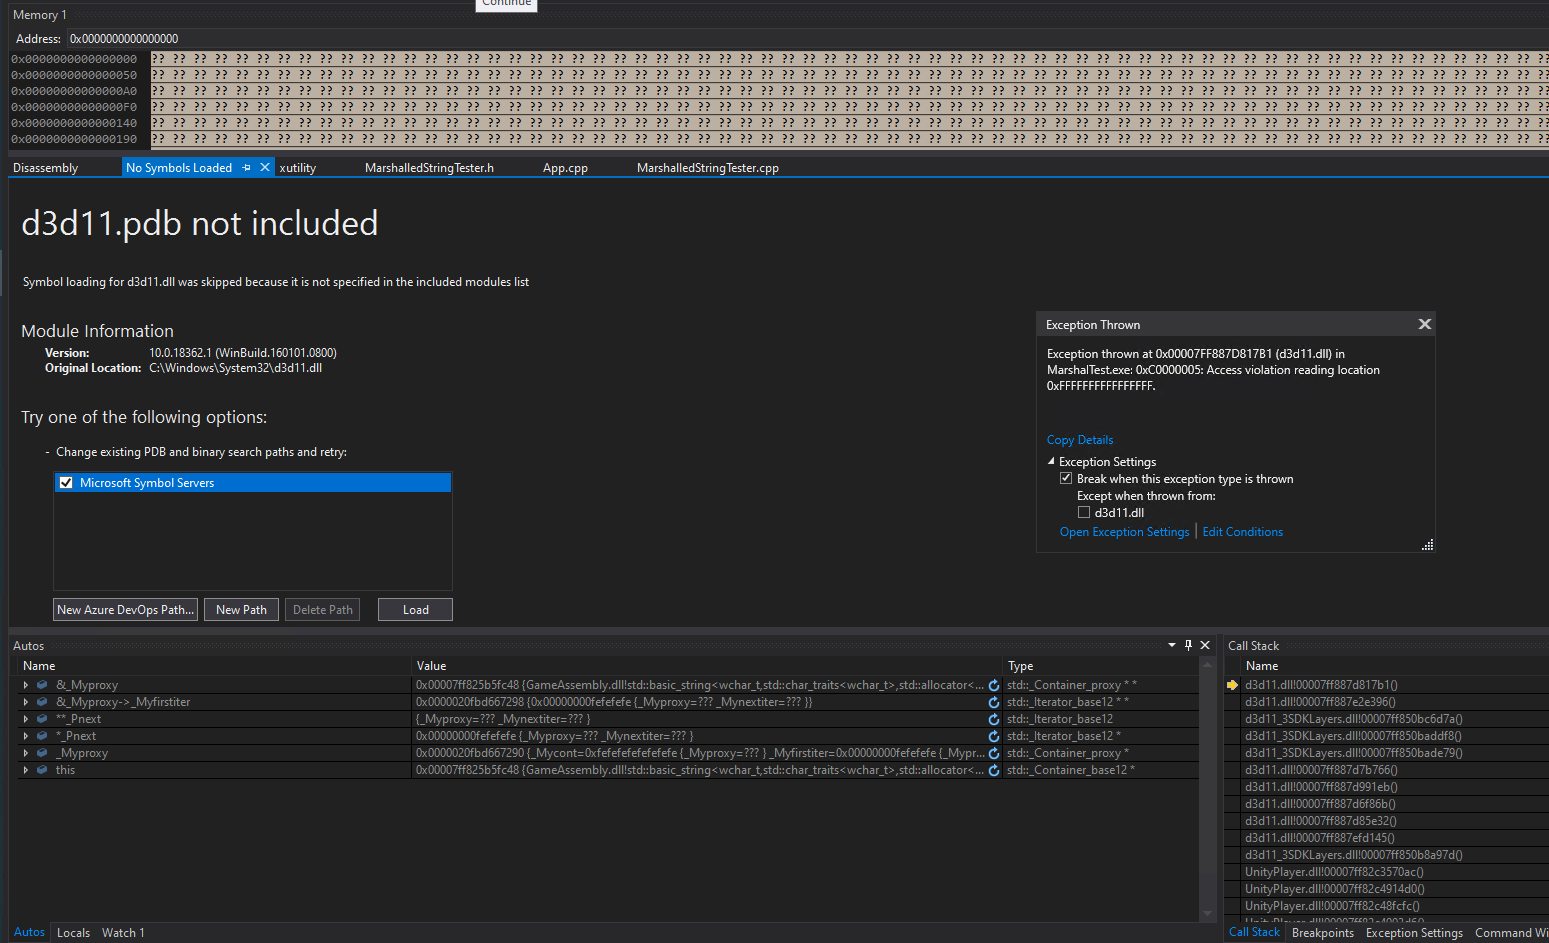
Task: Select call stack frame UnityPlayer.dll!00007ff82c4914d0()
Action: (1335, 889)
